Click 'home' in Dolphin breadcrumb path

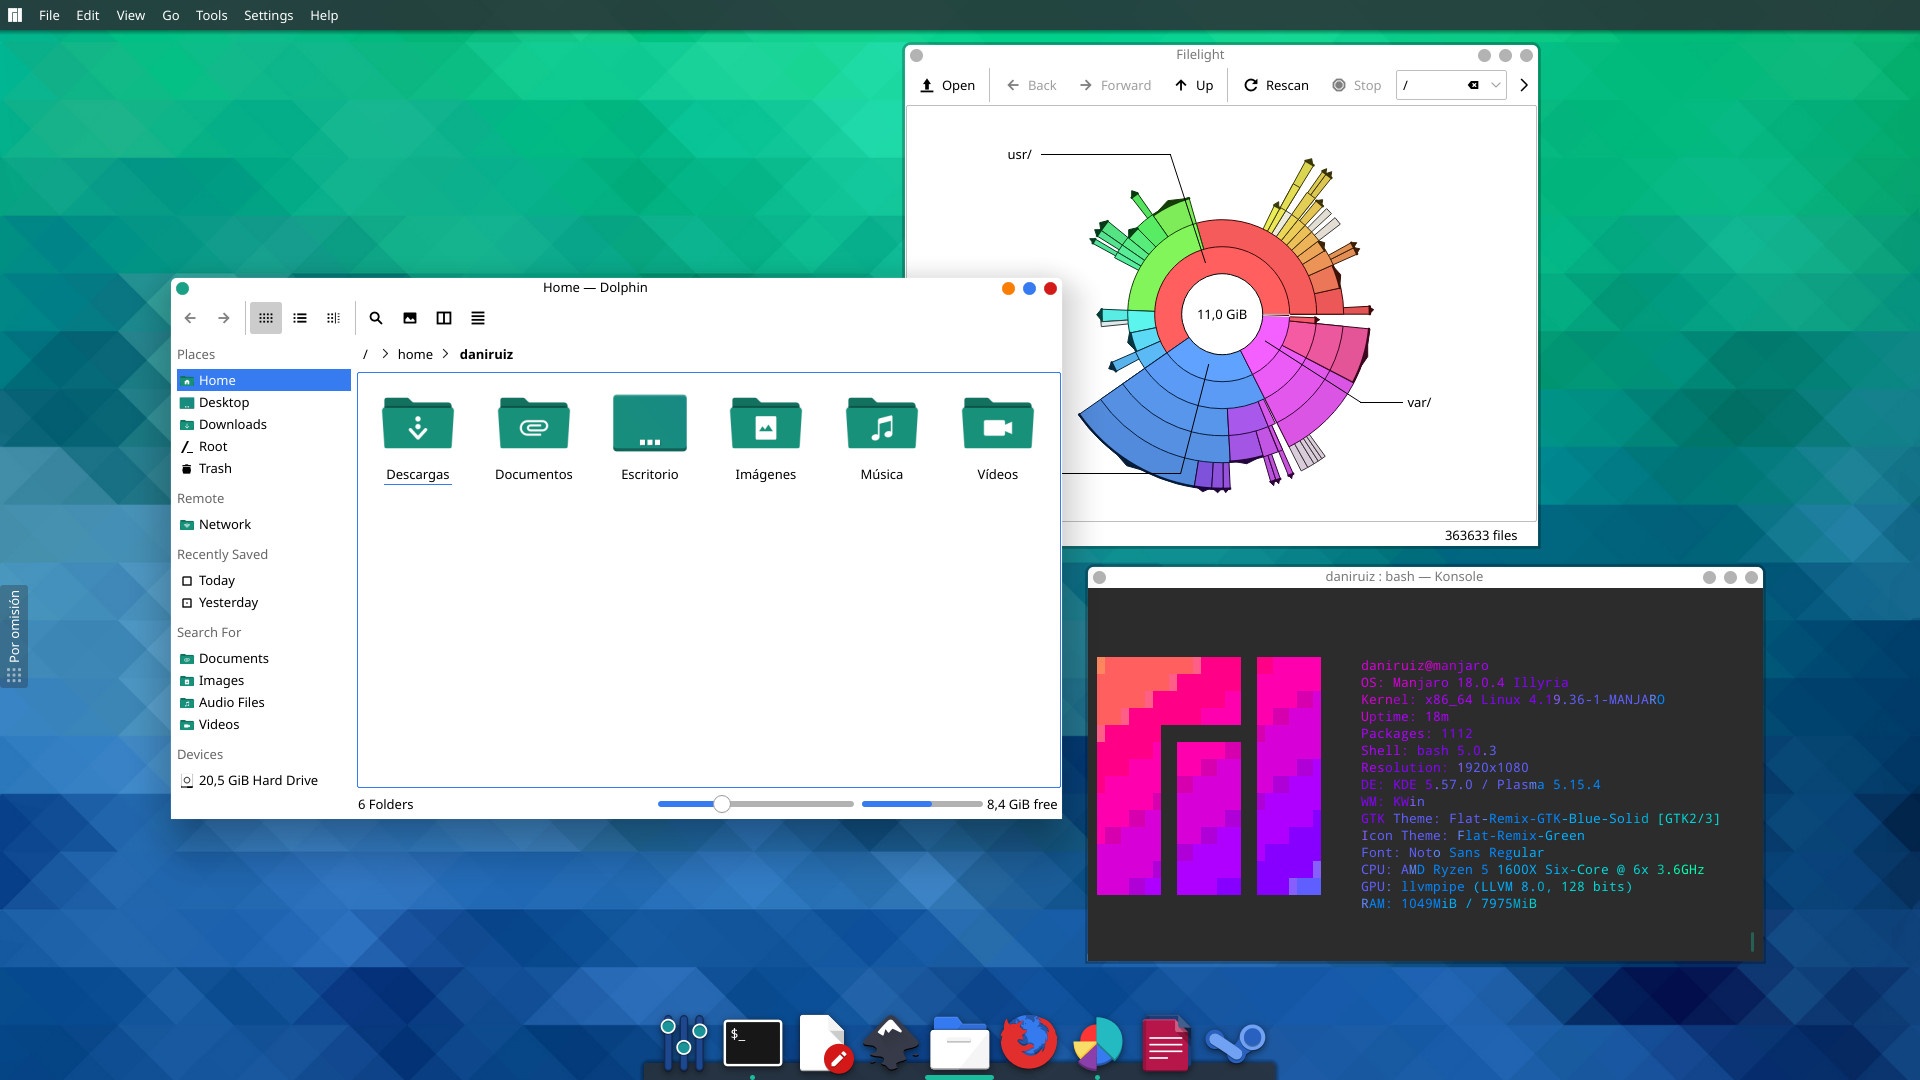pos(415,354)
